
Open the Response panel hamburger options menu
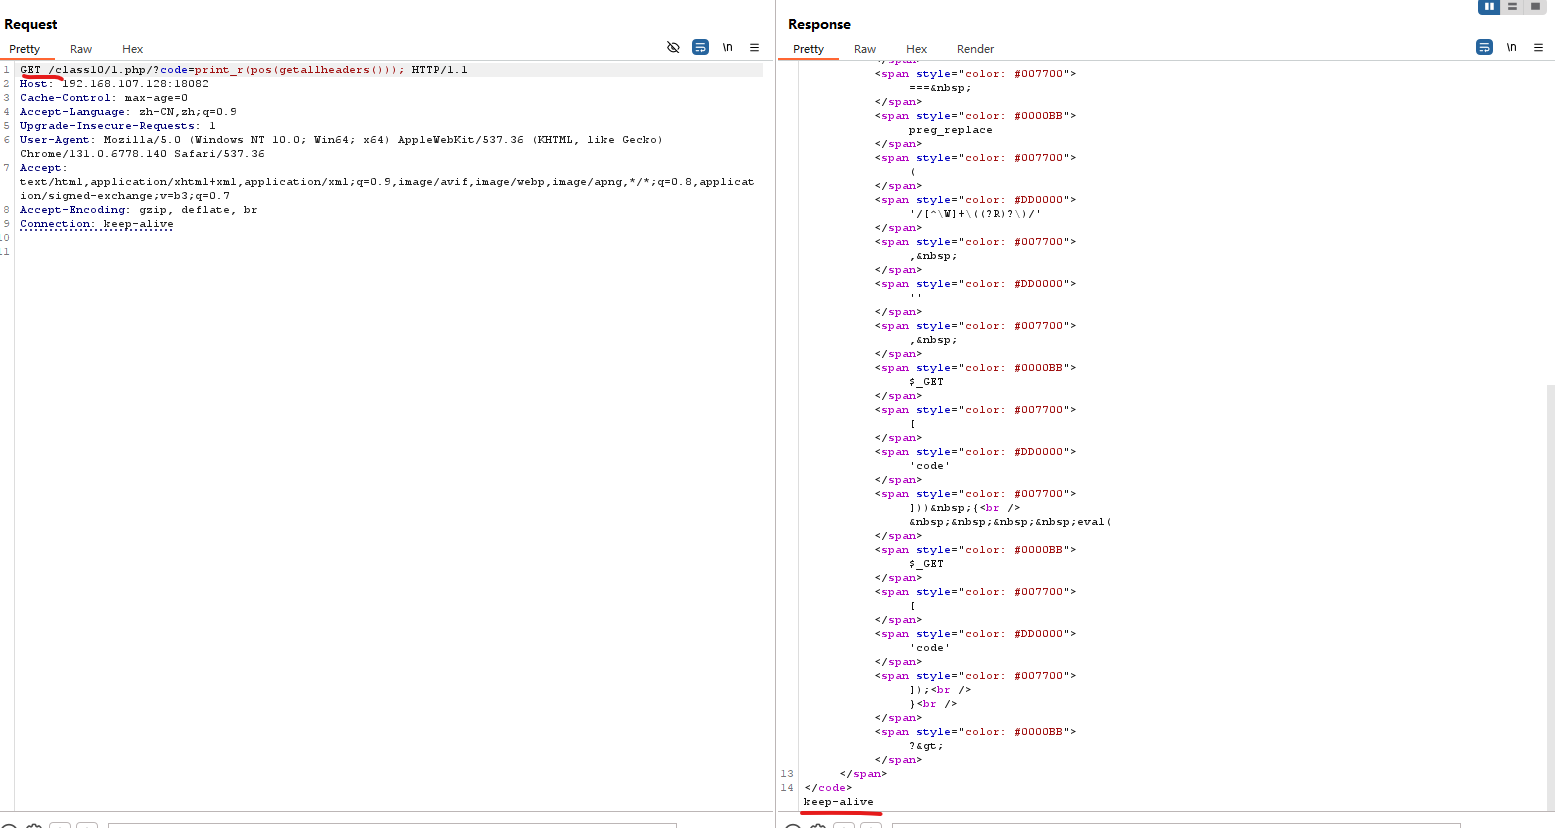pos(1539,47)
